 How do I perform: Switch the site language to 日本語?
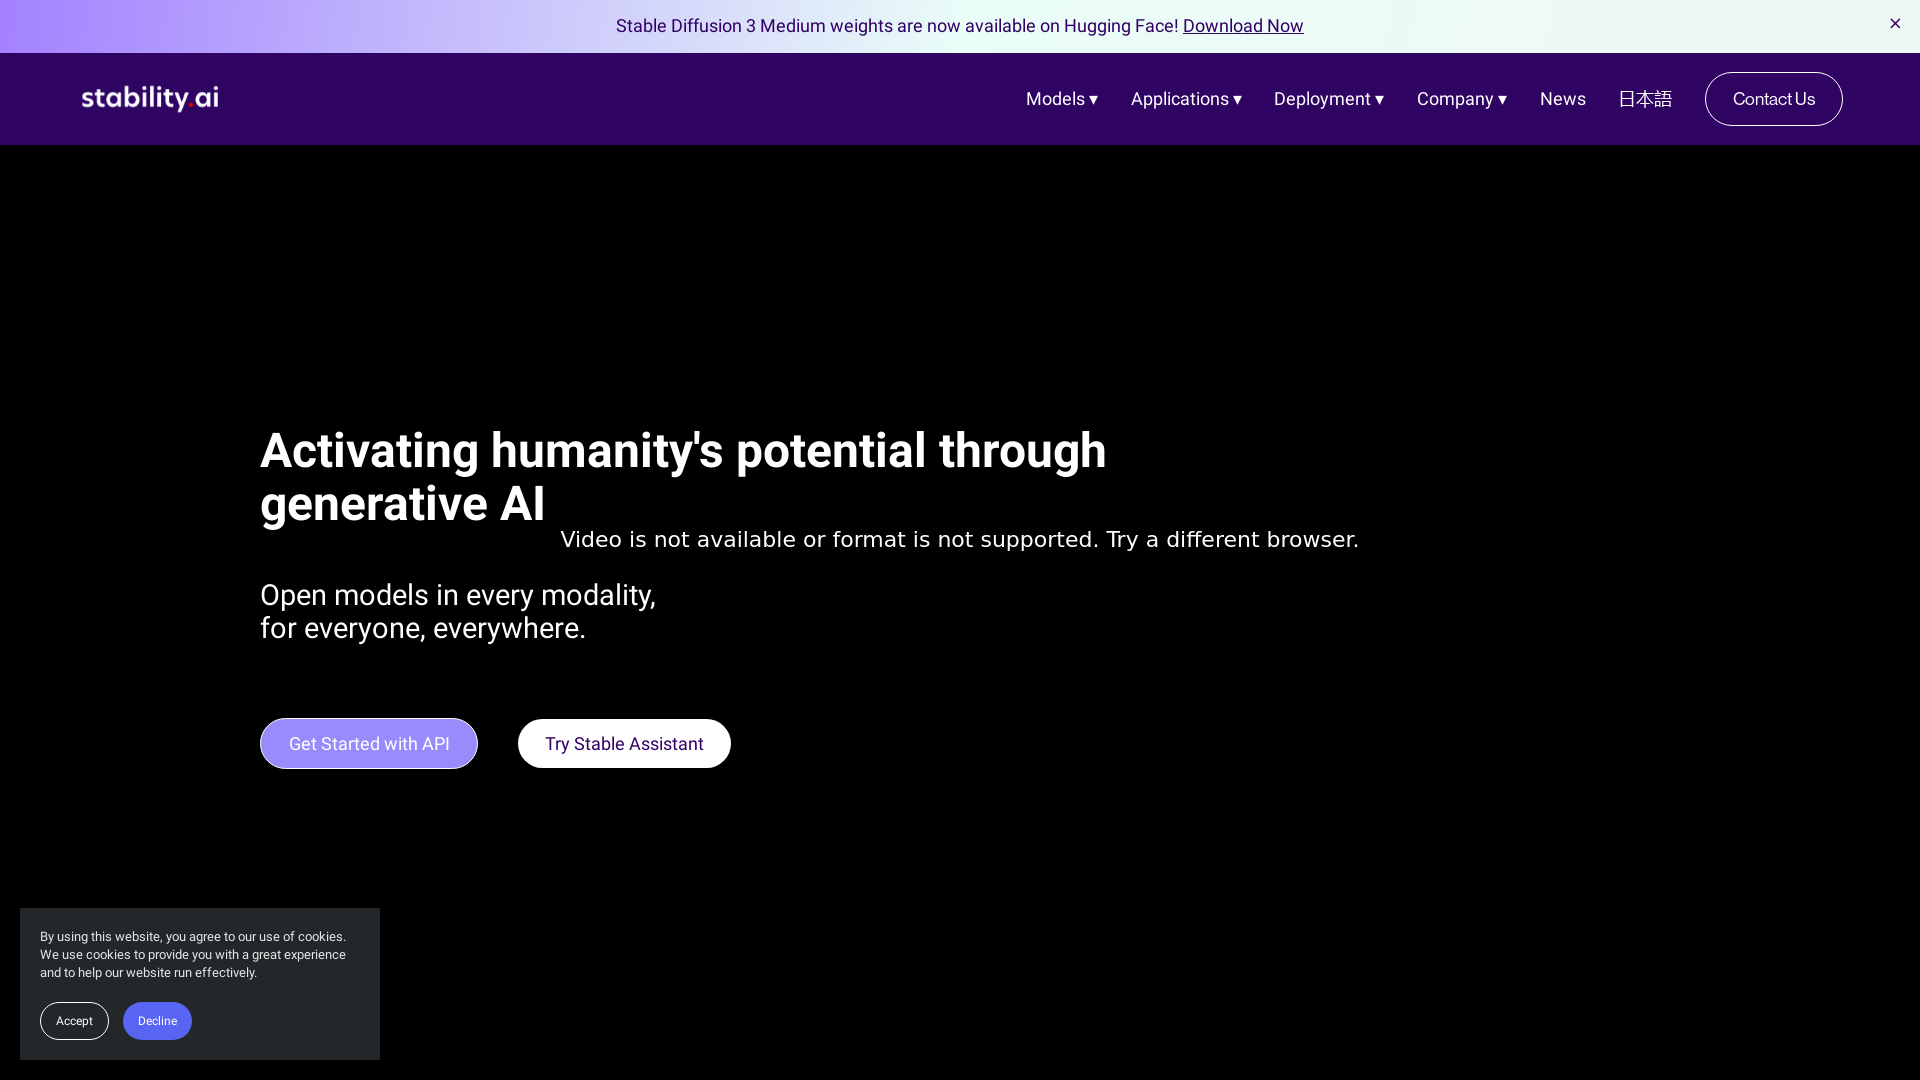click(1645, 99)
